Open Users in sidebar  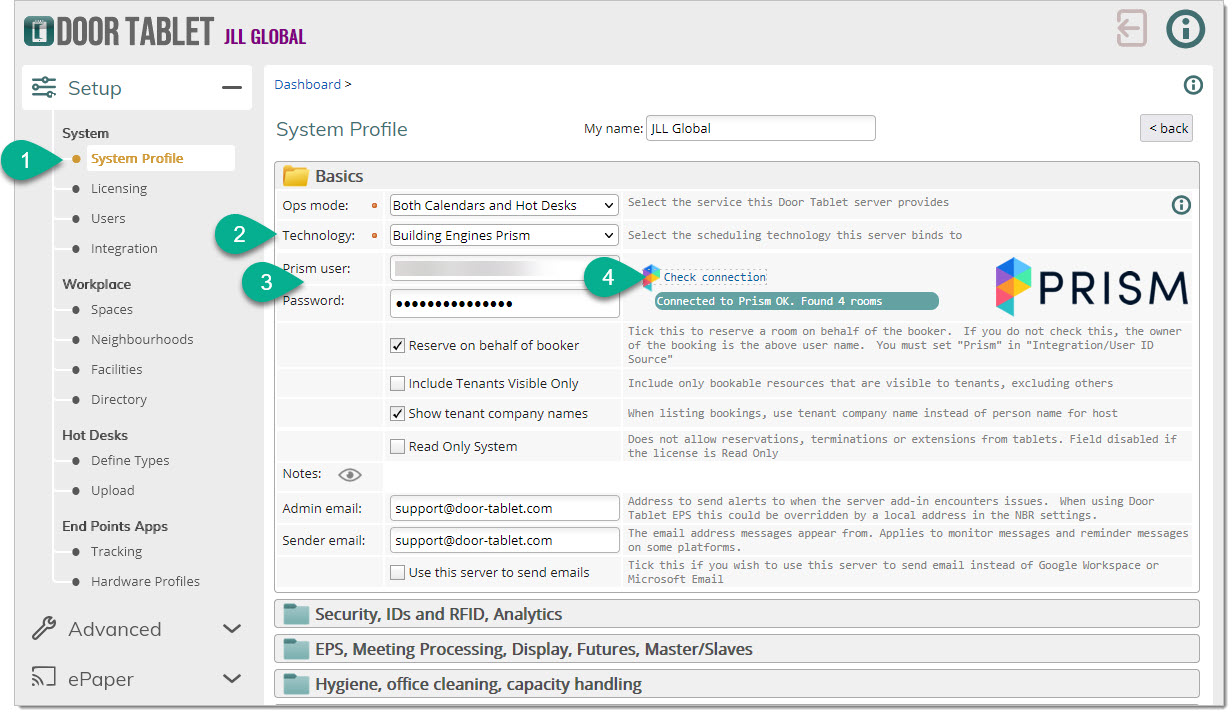click(108, 219)
